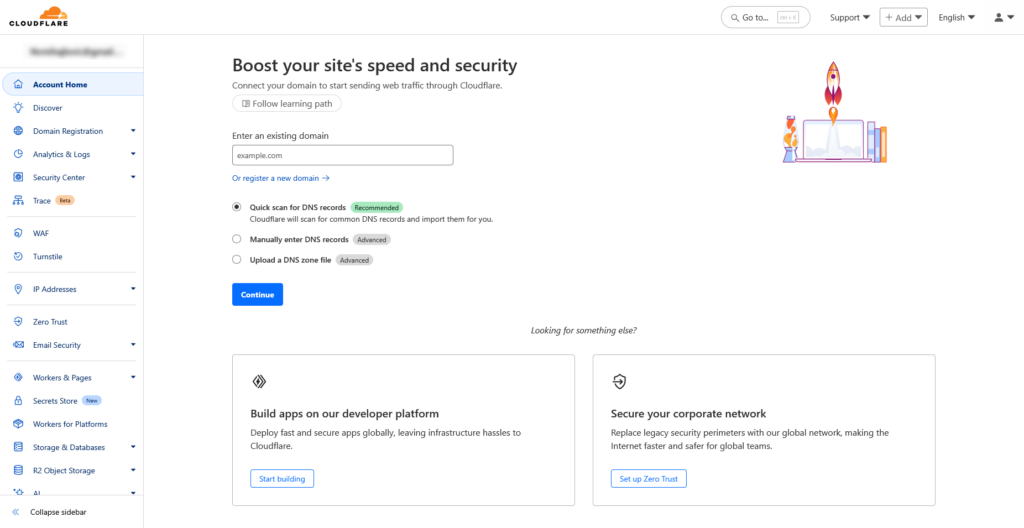Click the Cloudflare logo
Image resolution: width=1024 pixels, height=528 pixels.
tap(39, 16)
